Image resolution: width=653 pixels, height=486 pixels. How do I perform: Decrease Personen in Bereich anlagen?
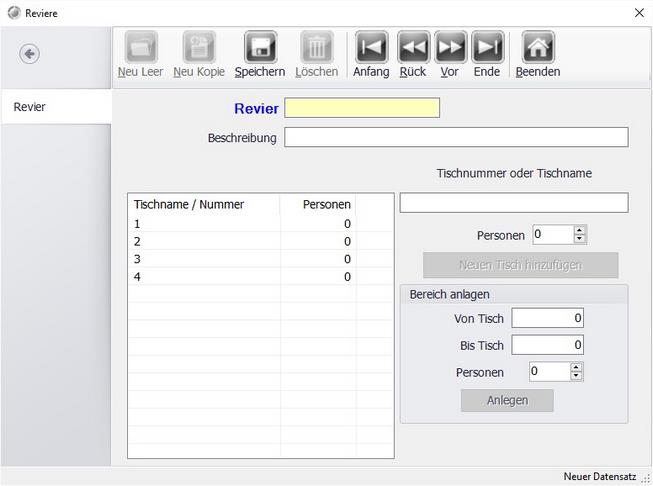click(576, 376)
